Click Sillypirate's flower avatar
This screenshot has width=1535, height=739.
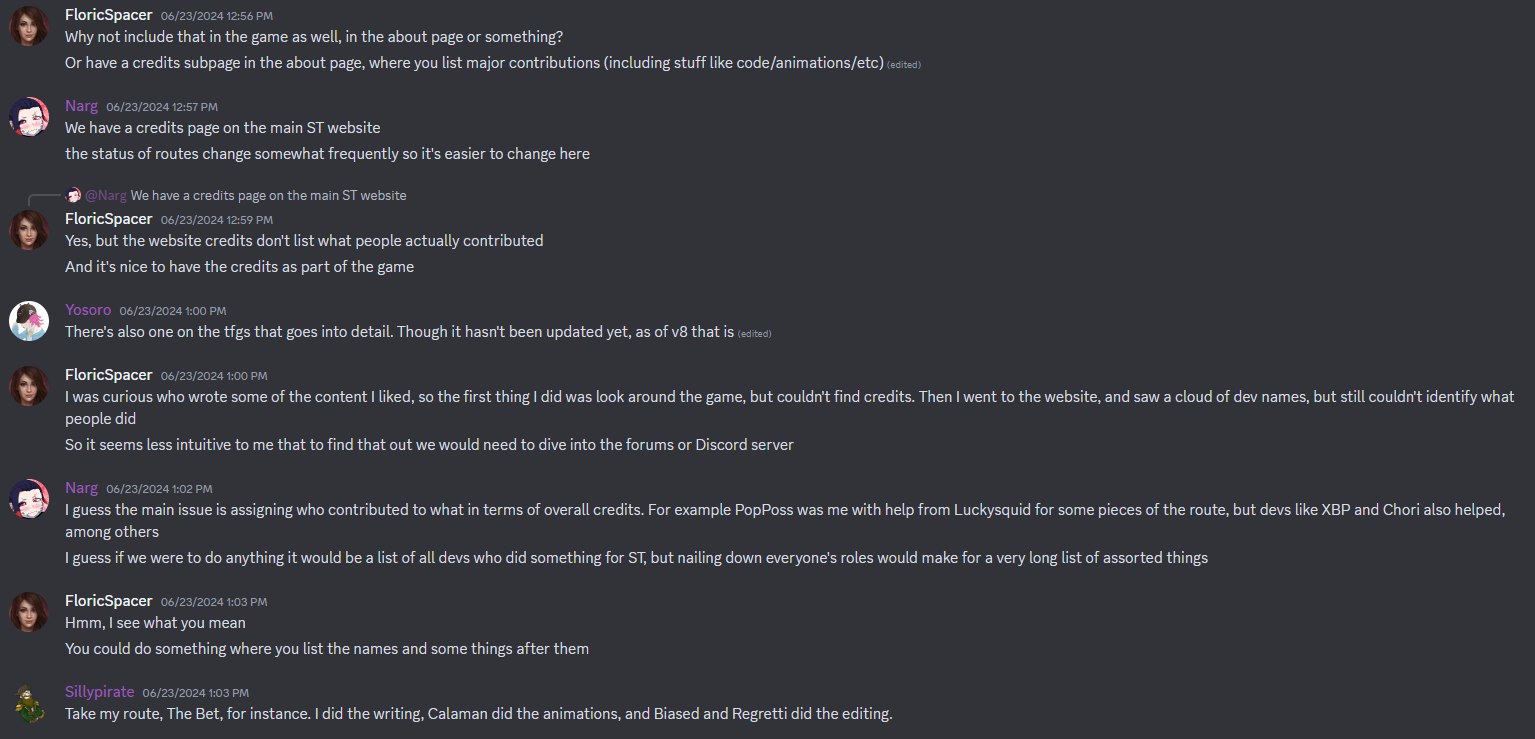(29, 702)
